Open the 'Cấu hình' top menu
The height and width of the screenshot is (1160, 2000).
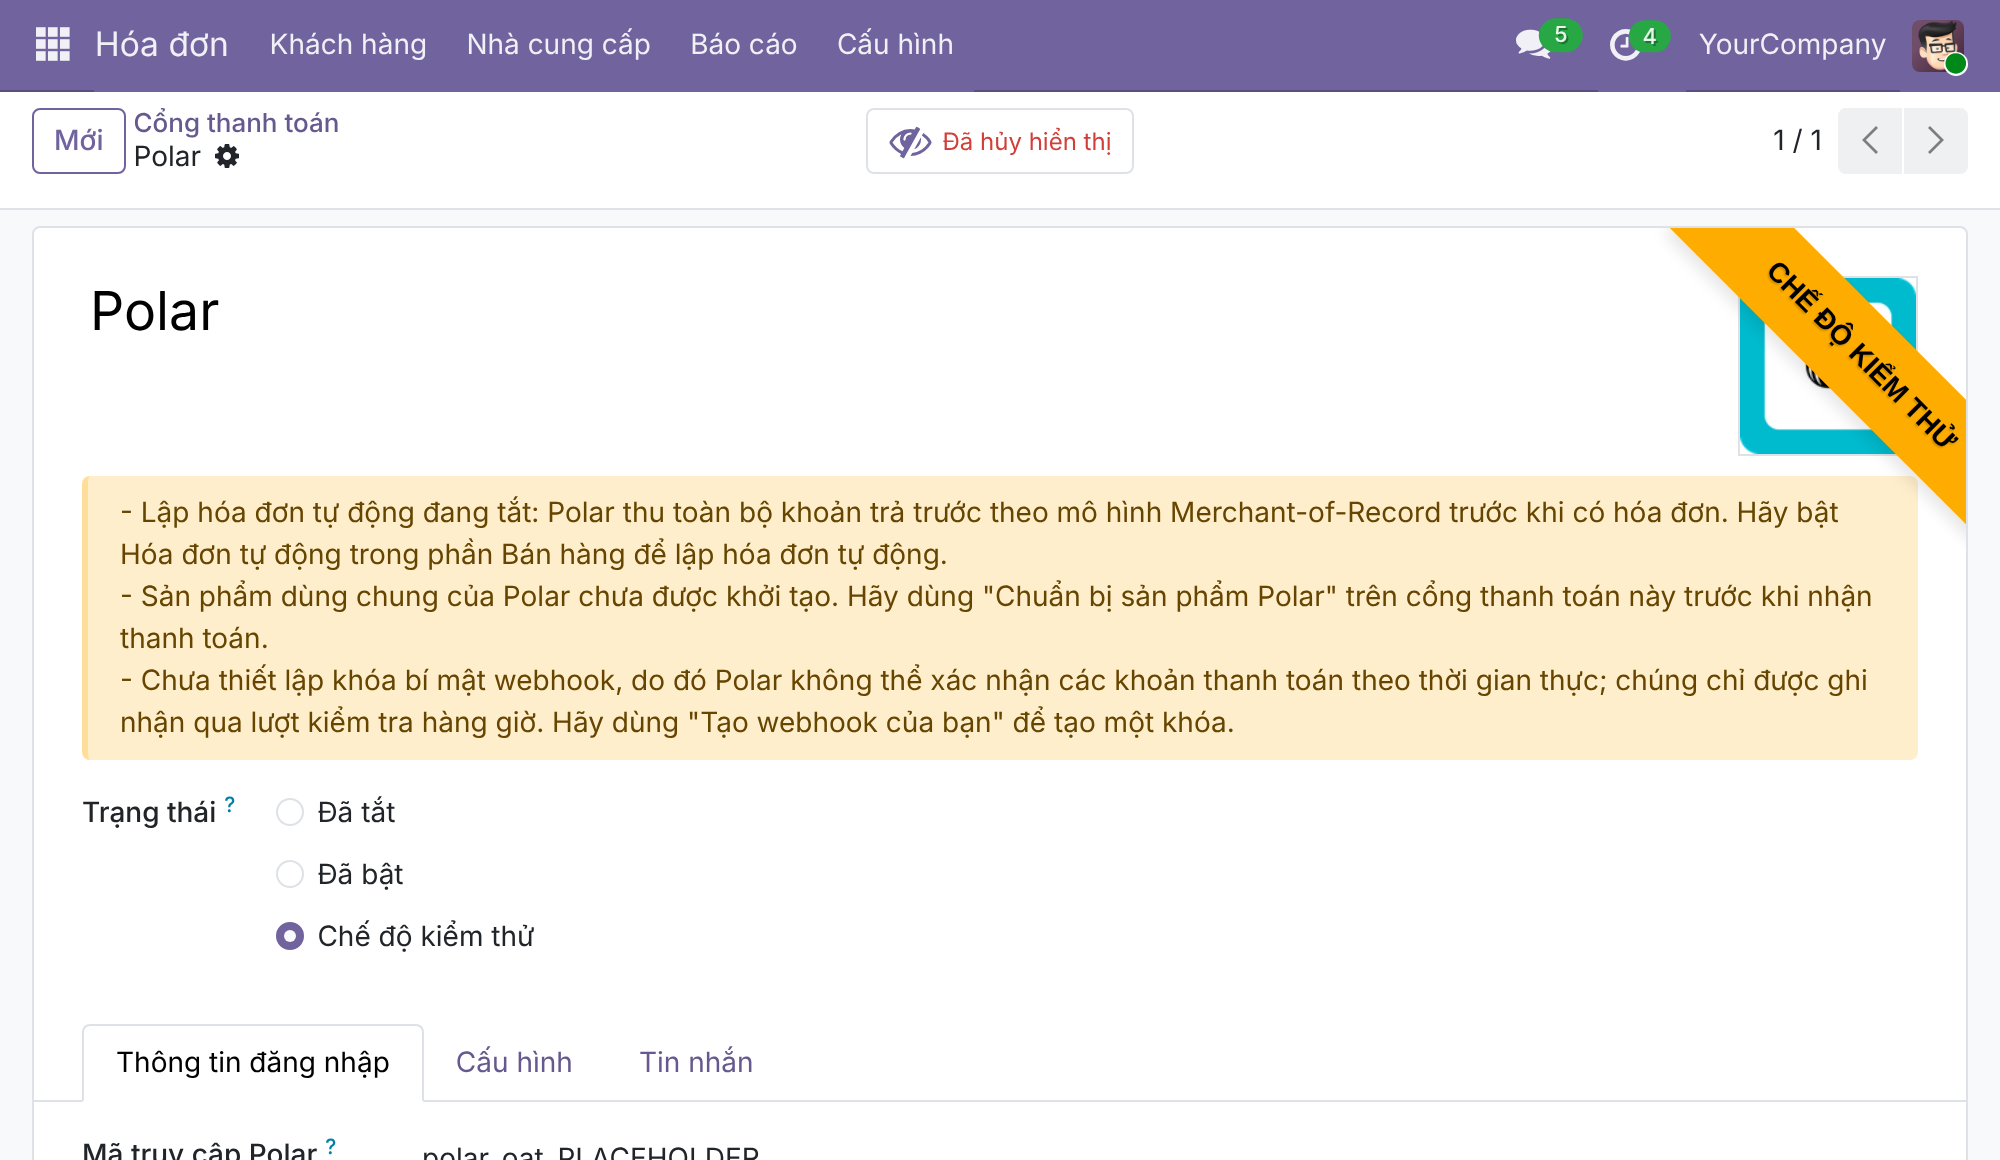click(x=895, y=45)
